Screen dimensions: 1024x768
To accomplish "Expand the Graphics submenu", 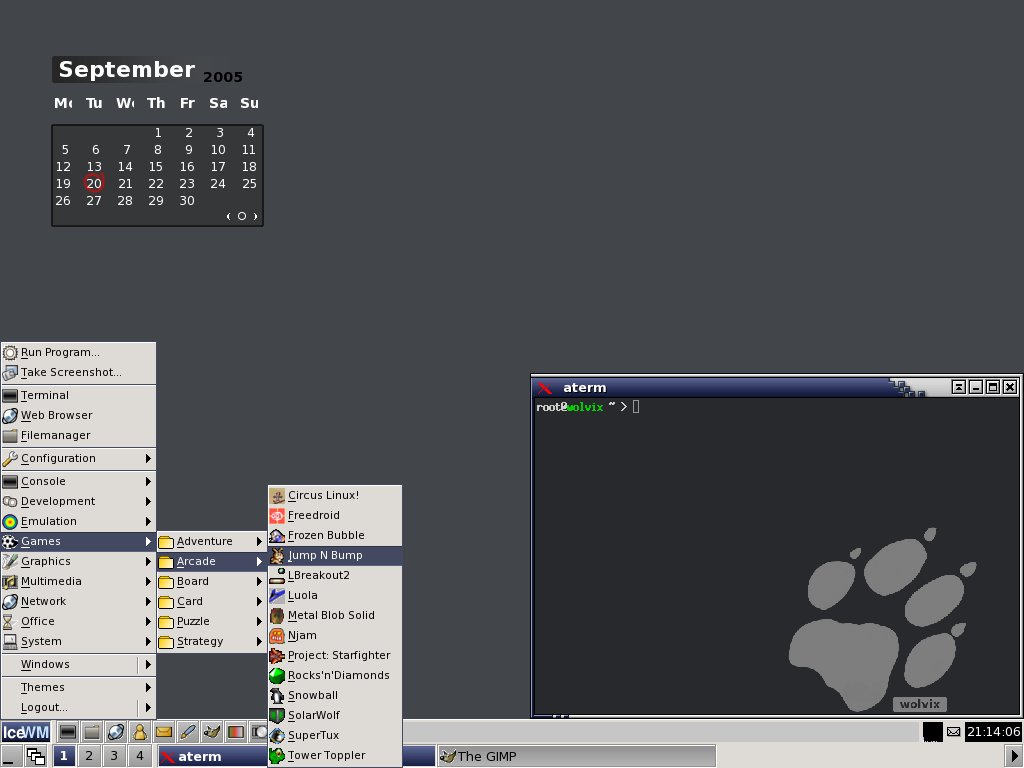I will [78, 562].
